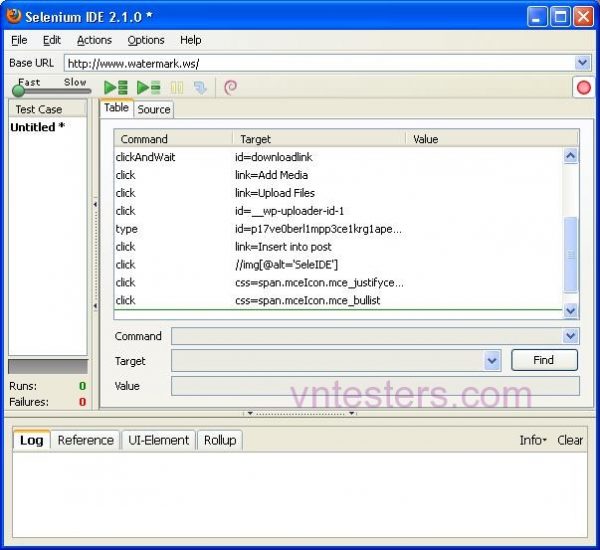The image size is (600, 550).
Task: Click the command table scroll down arrow
Action: (571, 310)
